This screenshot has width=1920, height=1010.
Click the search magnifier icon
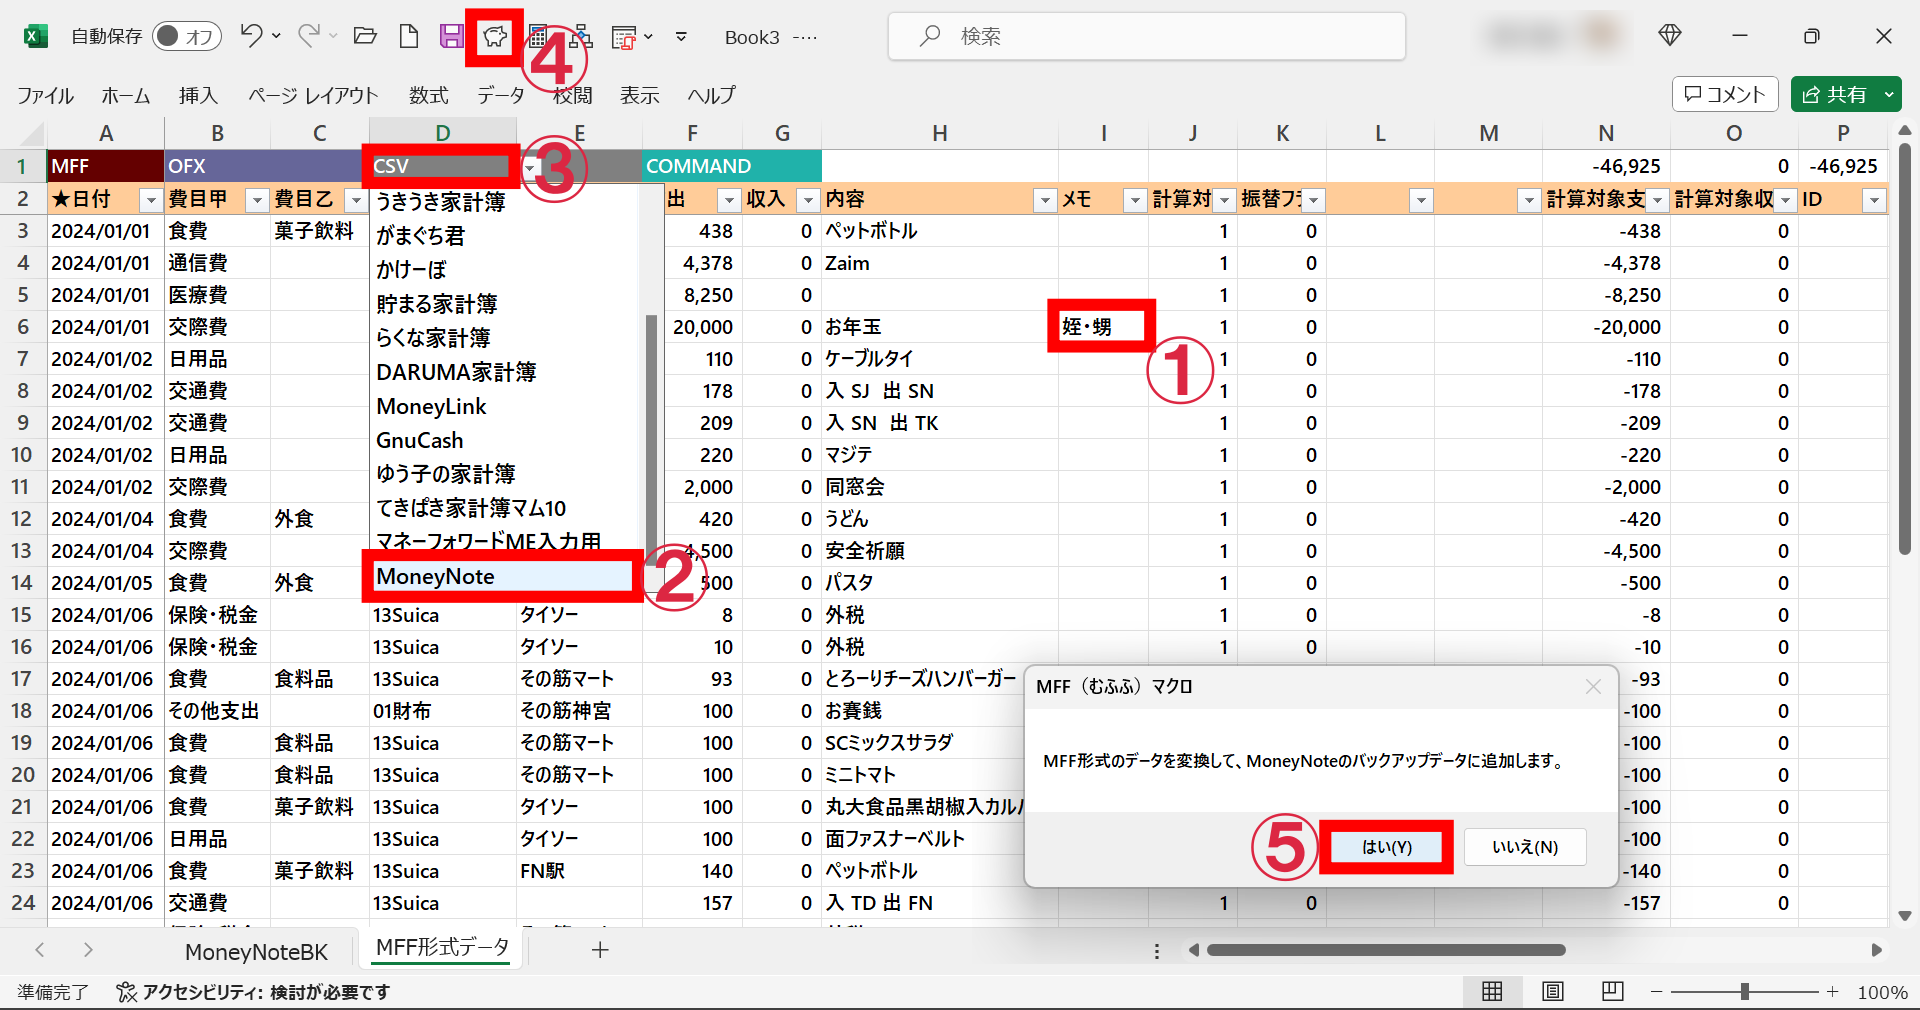929,36
